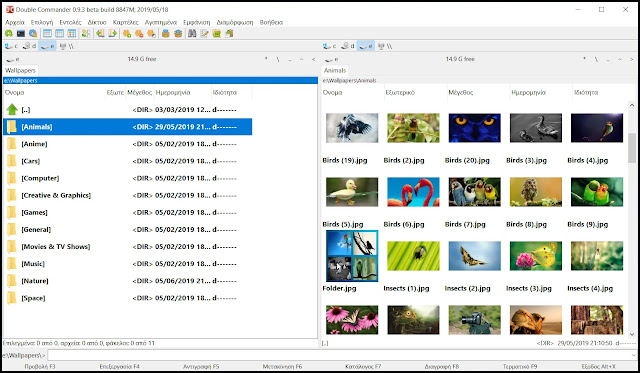Sort right panel by Ιδιότητα column
The height and width of the screenshot is (373, 640).
pyautogui.click(x=604, y=93)
